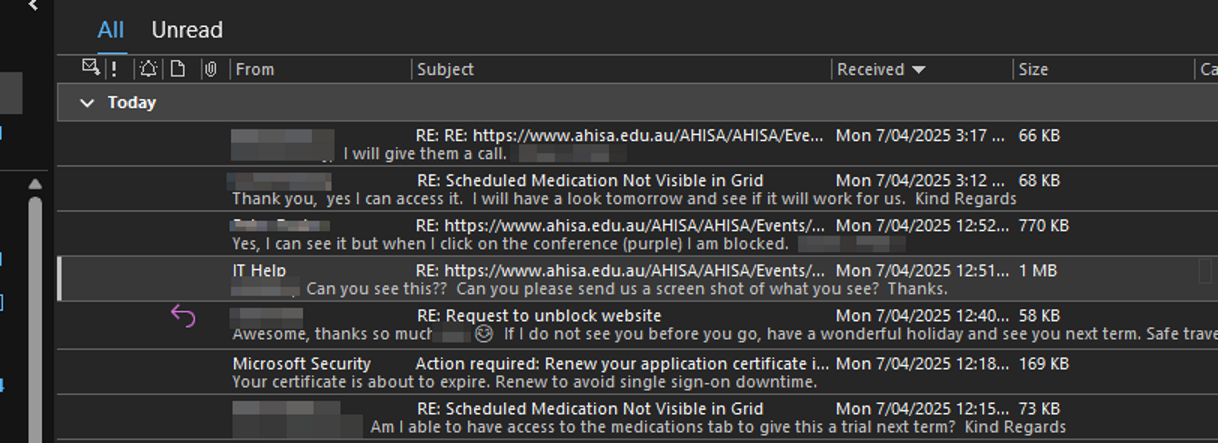Sort emails by the From column
The image size is (1218, 443).
click(255, 69)
